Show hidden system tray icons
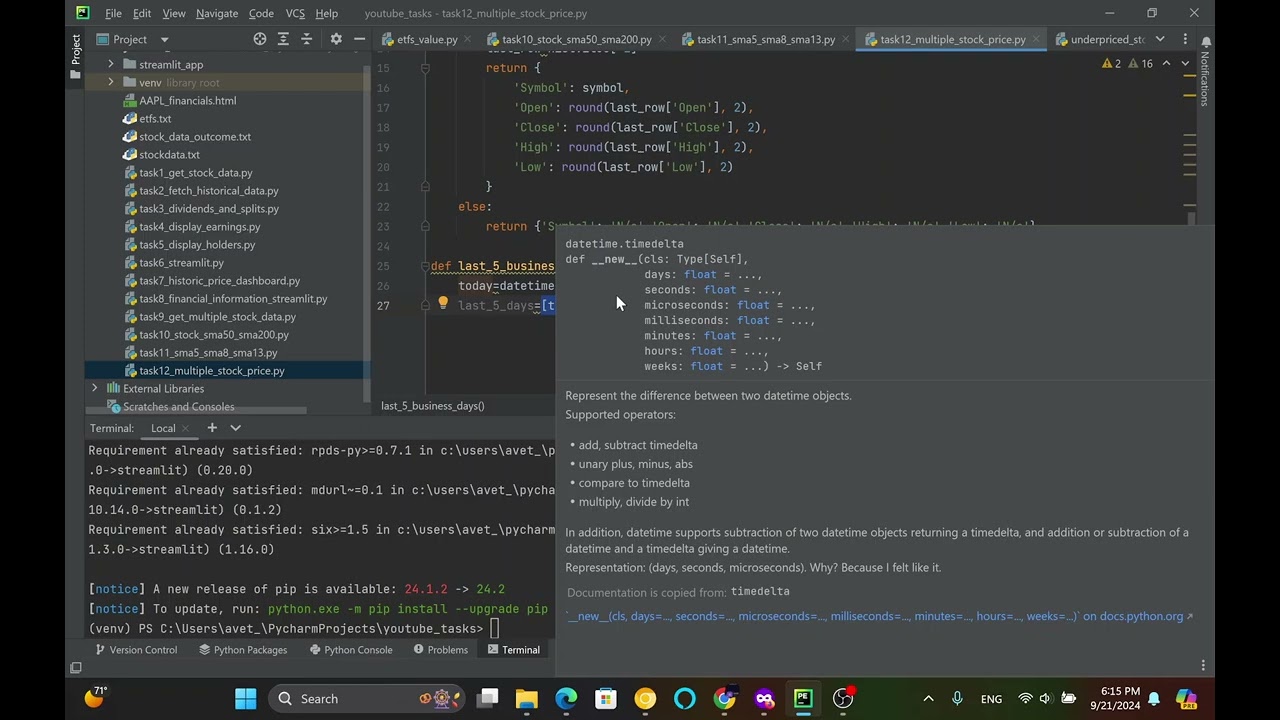The width and height of the screenshot is (1280, 720). 928,698
